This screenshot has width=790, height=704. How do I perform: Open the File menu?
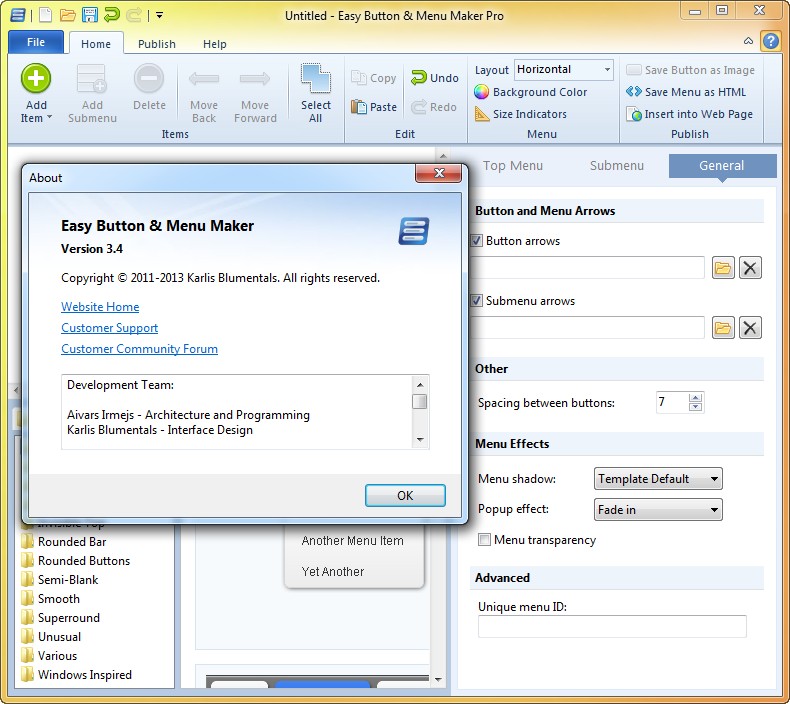tap(36, 42)
